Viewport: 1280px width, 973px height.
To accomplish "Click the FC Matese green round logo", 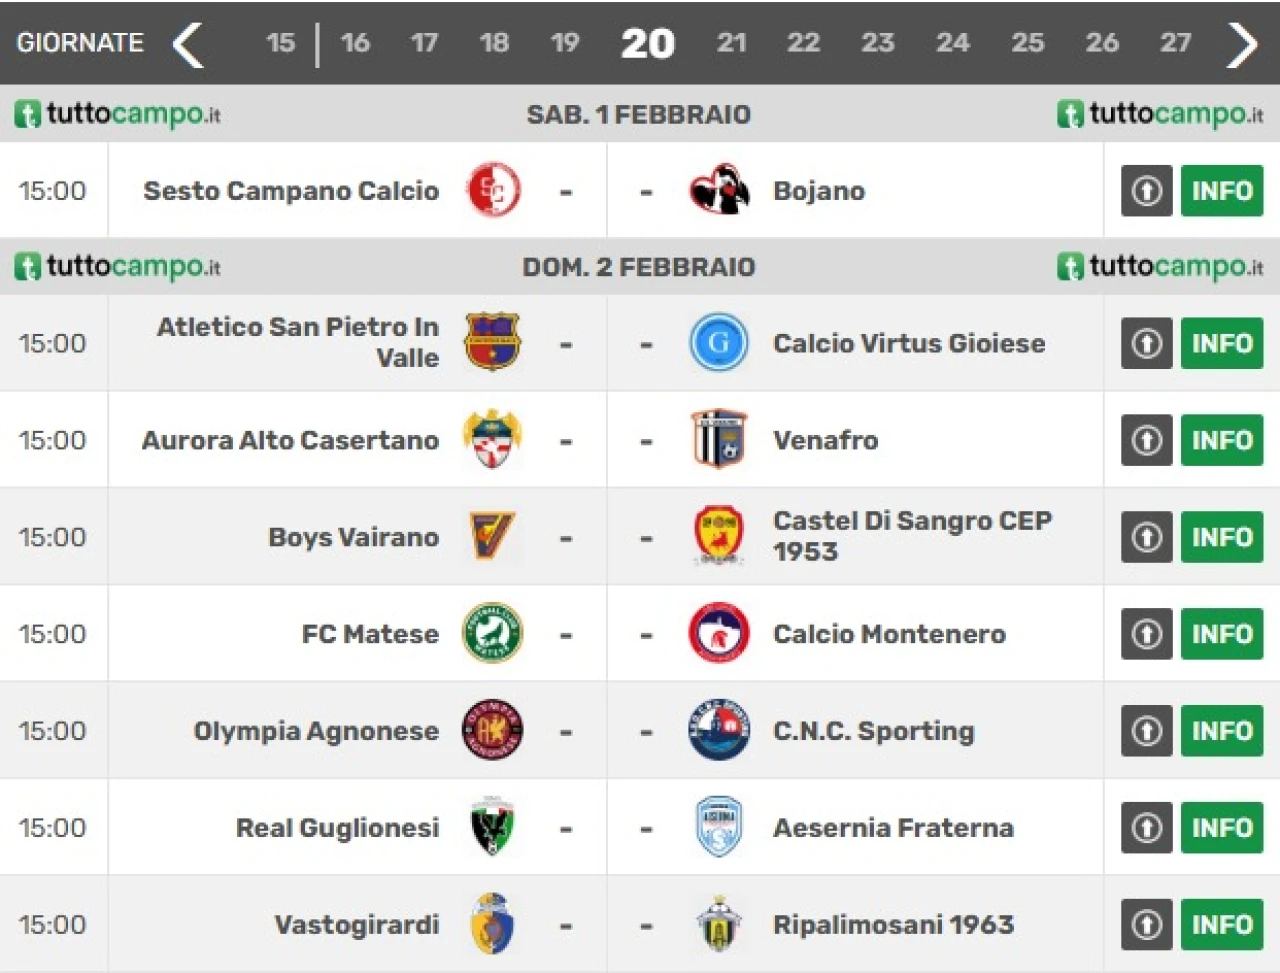I will click(493, 634).
